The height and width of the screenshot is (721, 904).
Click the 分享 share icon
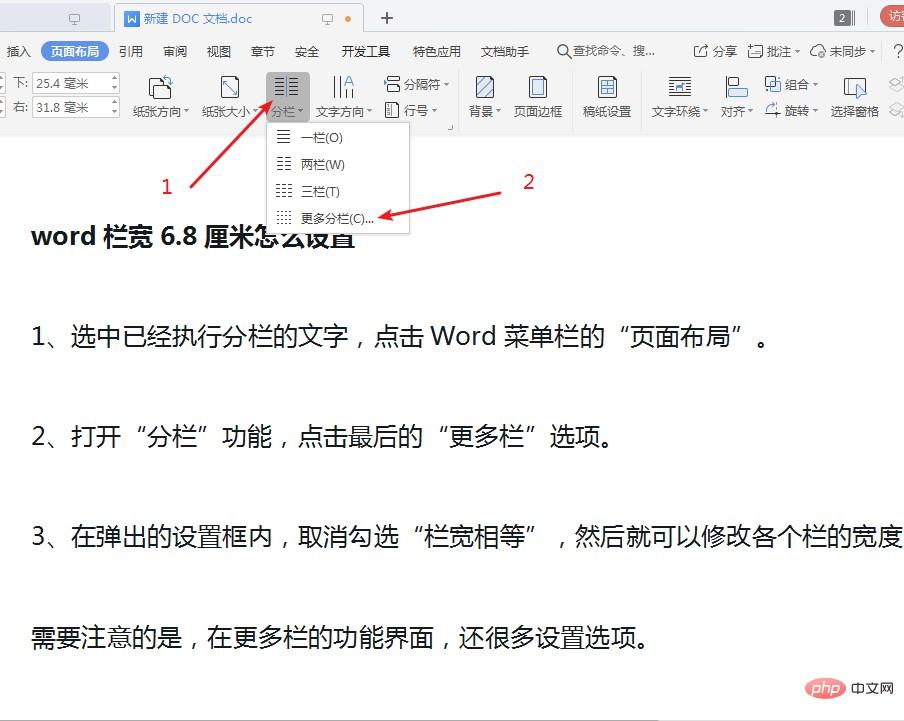(700, 51)
